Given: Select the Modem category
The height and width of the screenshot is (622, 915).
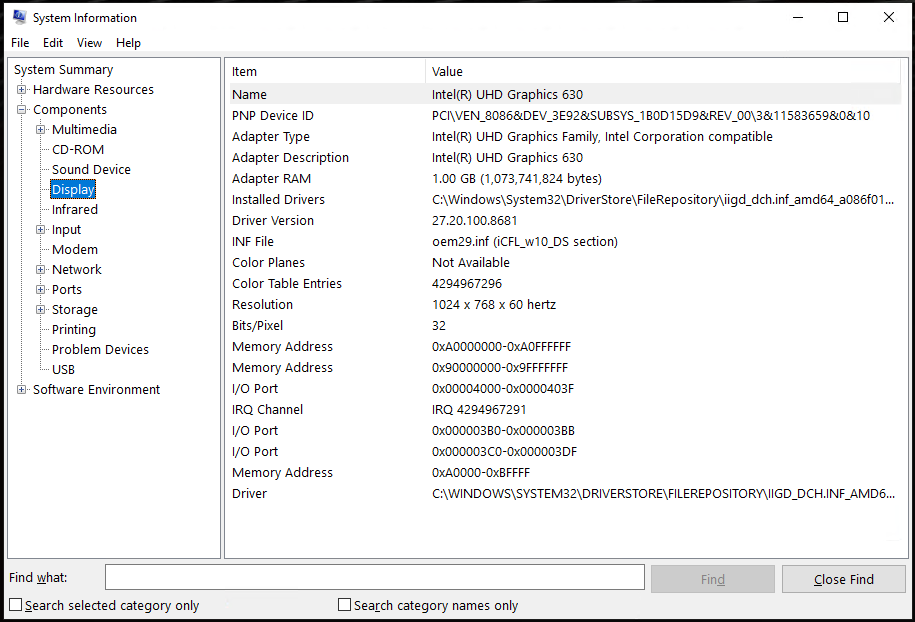Looking at the screenshot, I should coord(75,249).
